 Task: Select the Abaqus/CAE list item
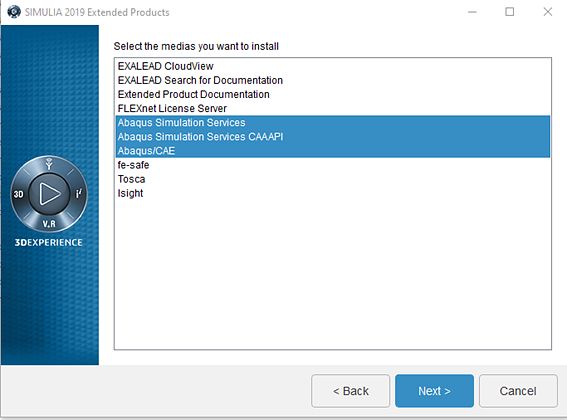click(333, 151)
